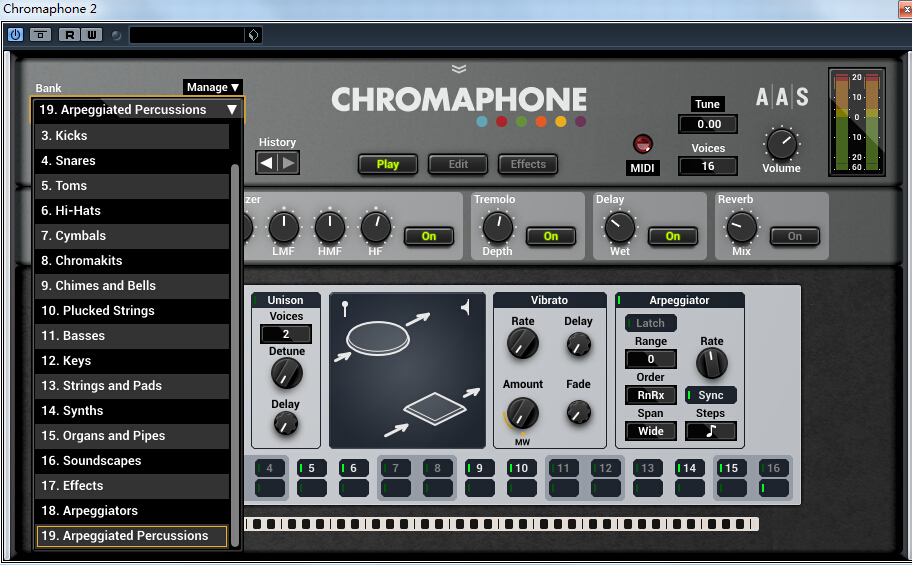Toggle the Arpeggiator module indicator

point(619,300)
